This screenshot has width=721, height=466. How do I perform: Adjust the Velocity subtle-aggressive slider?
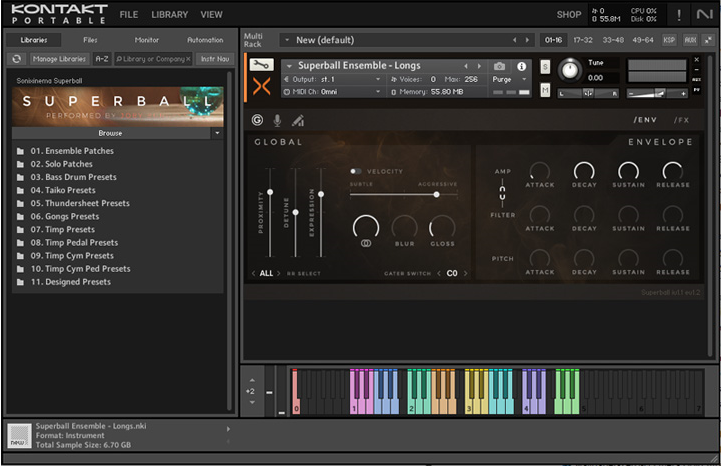pos(436,195)
